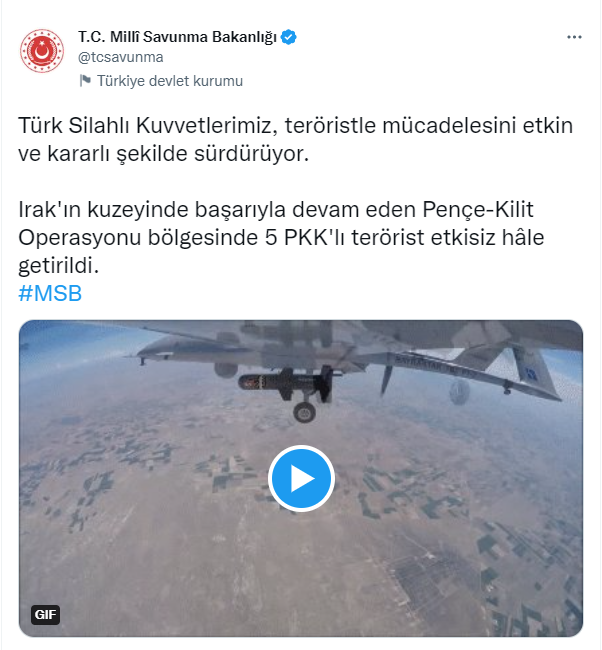Click the missile under the drone wing
The image size is (602, 650).
pyautogui.click(x=286, y=383)
